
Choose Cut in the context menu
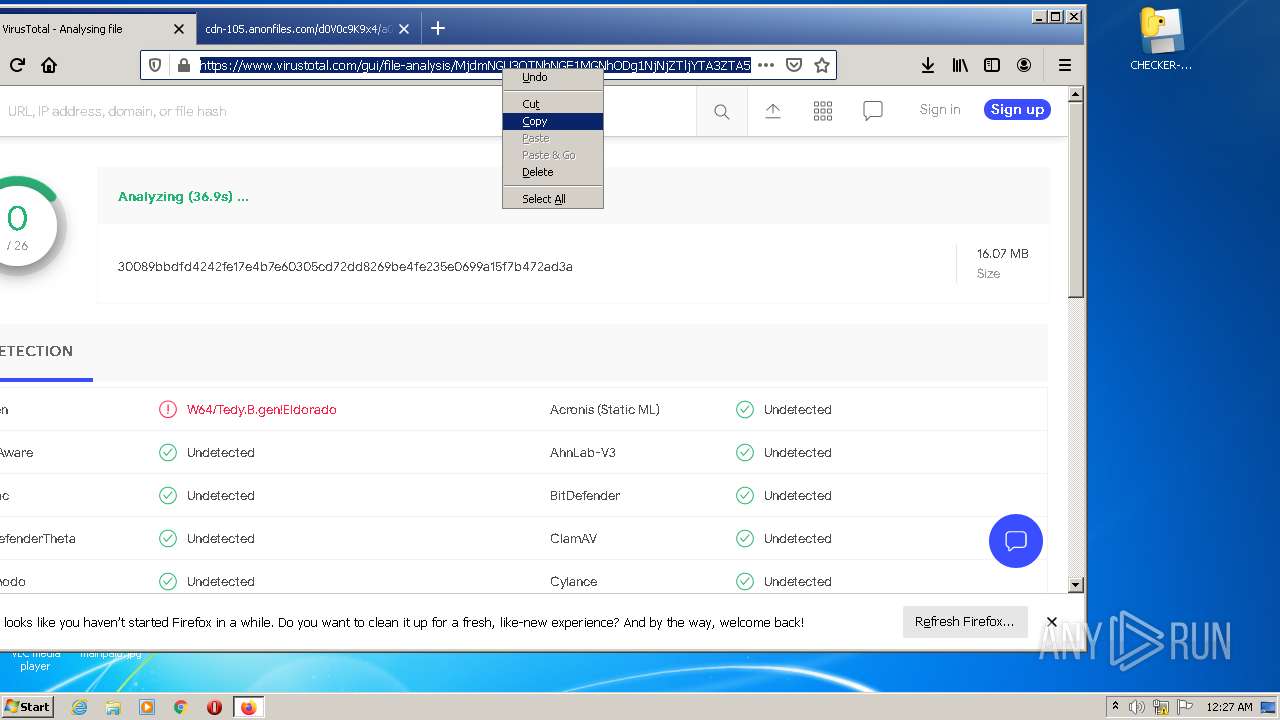point(553,104)
